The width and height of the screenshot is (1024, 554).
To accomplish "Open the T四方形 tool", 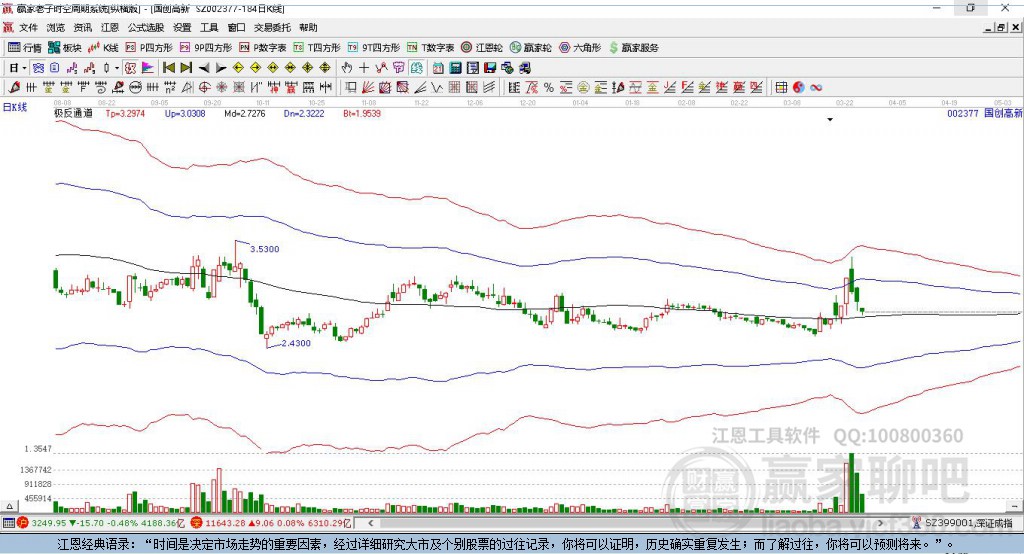I will (317, 48).
